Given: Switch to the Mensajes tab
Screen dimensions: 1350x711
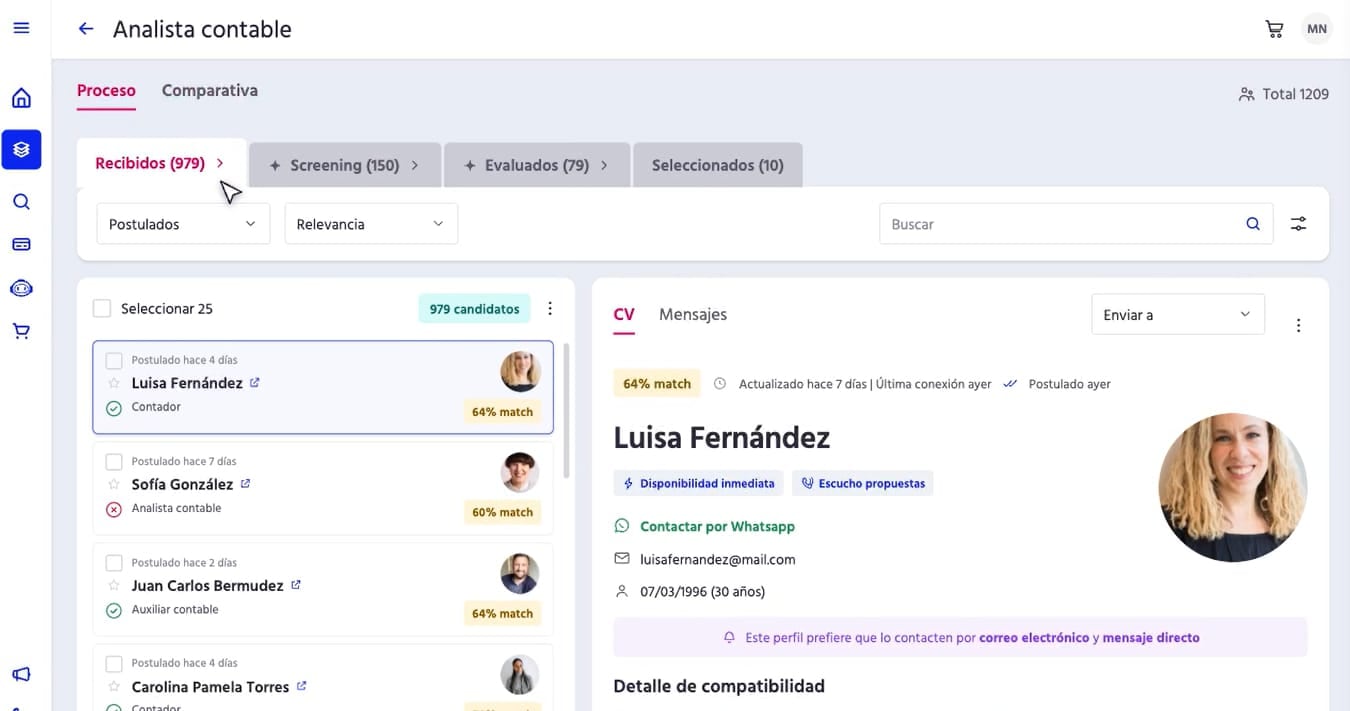Looking at the screenshot, I should (x=693, y=314).
